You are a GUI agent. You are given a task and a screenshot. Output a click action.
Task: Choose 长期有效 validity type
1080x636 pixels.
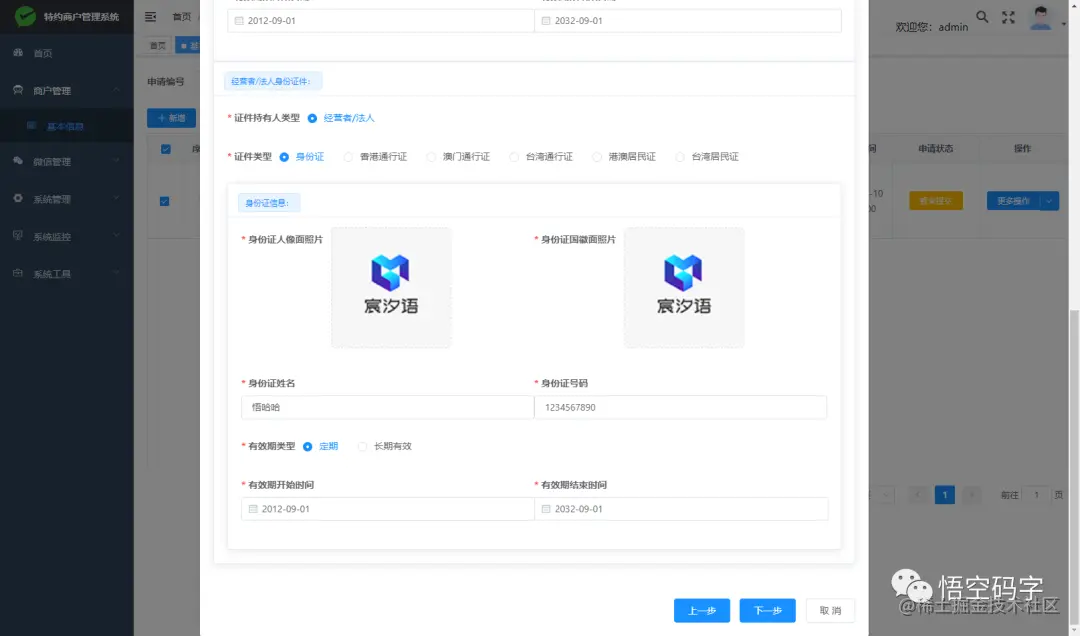pos(362,447)
